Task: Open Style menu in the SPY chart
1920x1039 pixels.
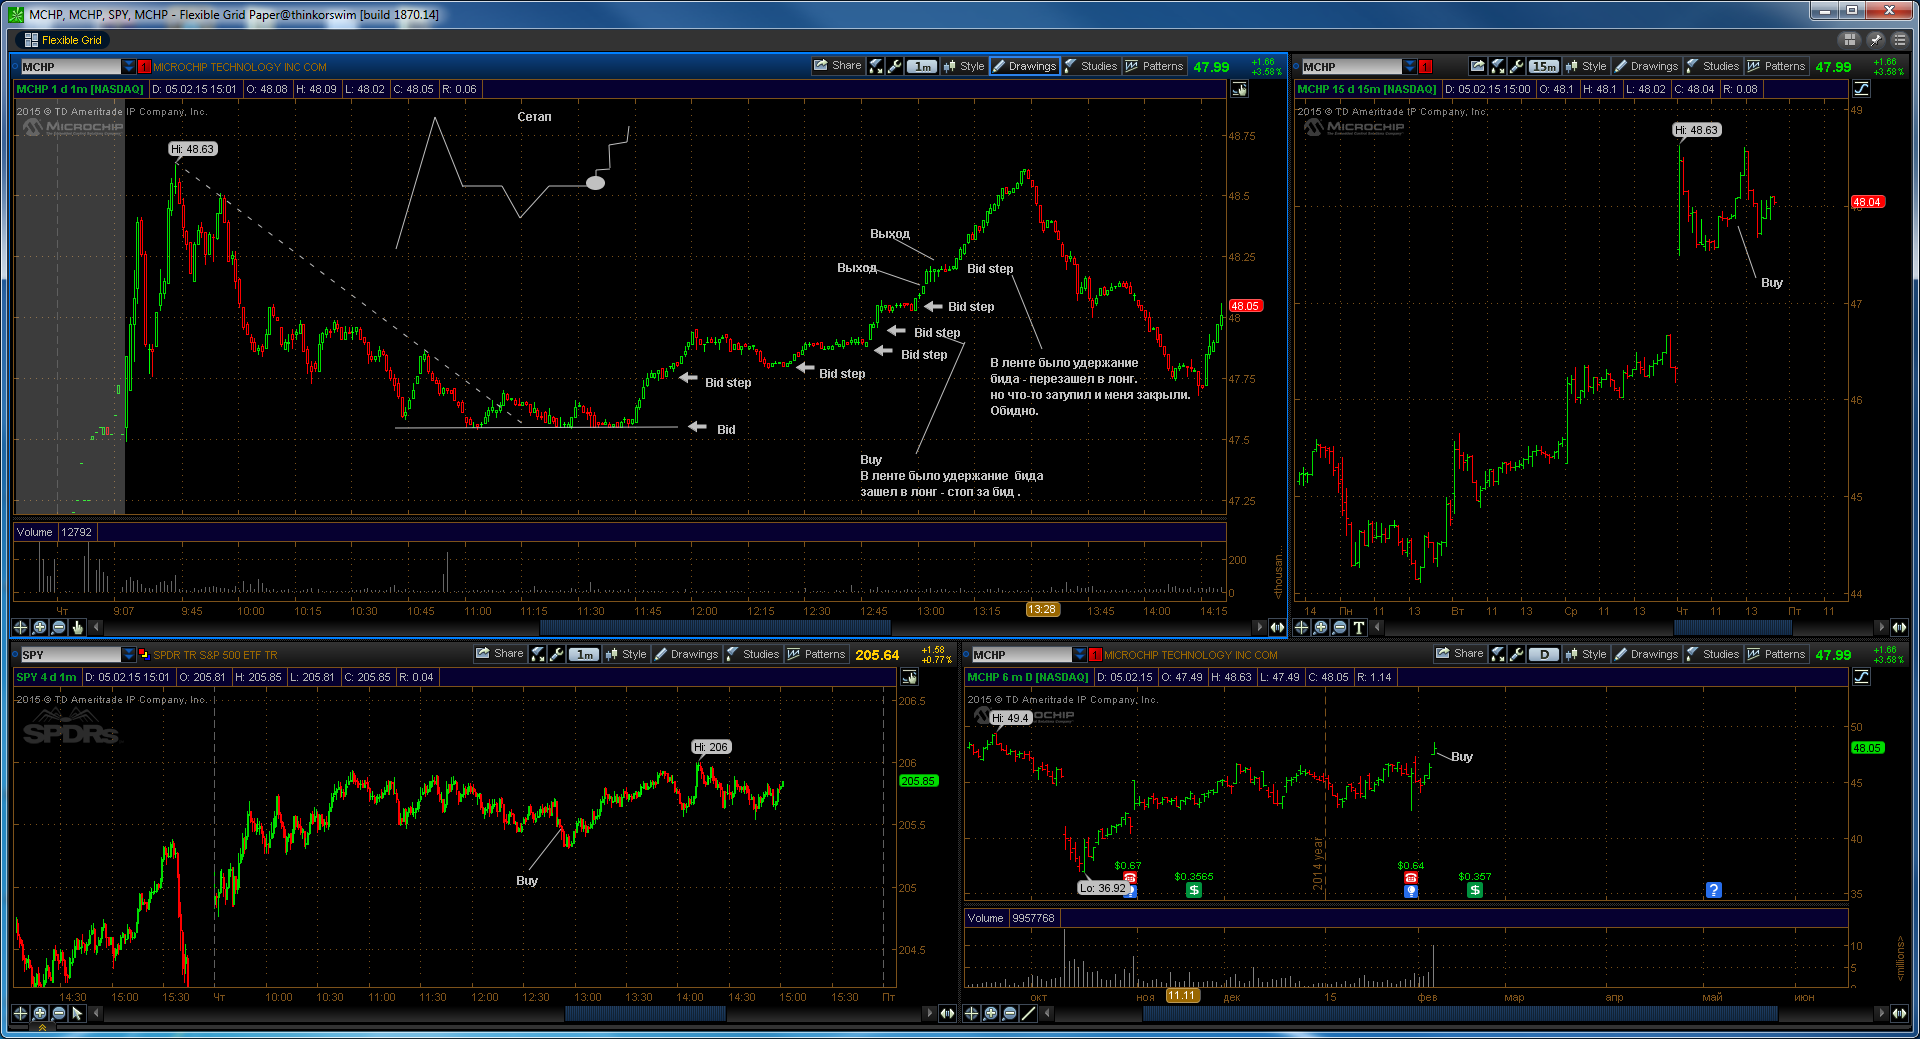Action: coord(626,654)
